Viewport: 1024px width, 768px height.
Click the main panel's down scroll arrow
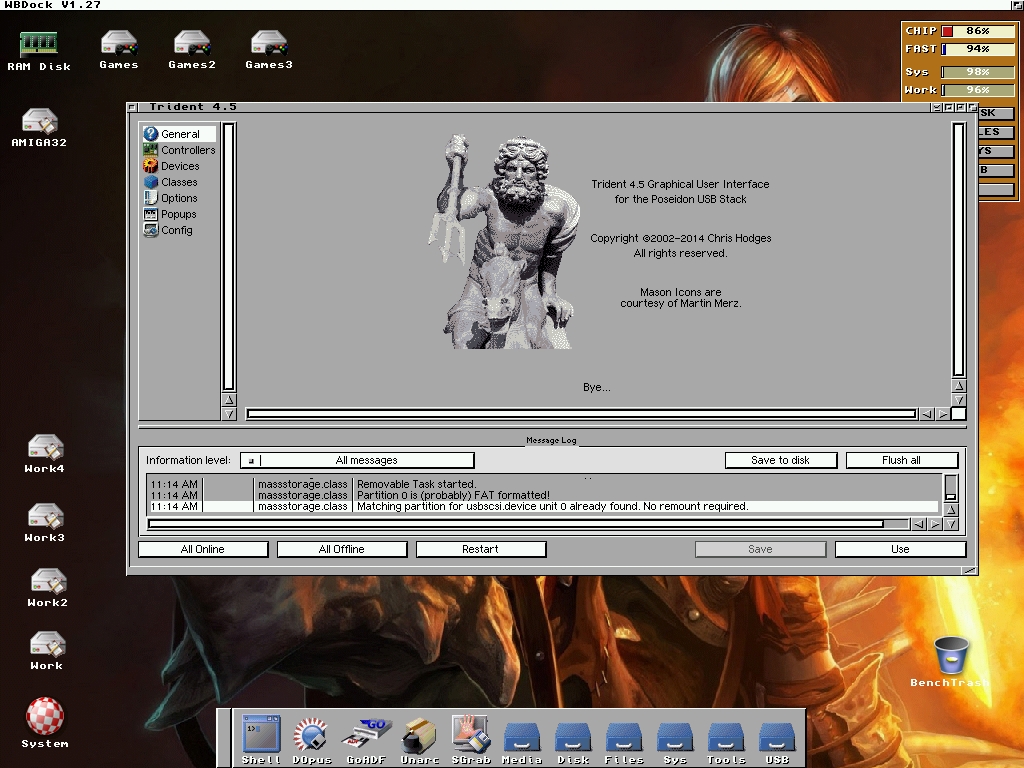pos(959,400)
